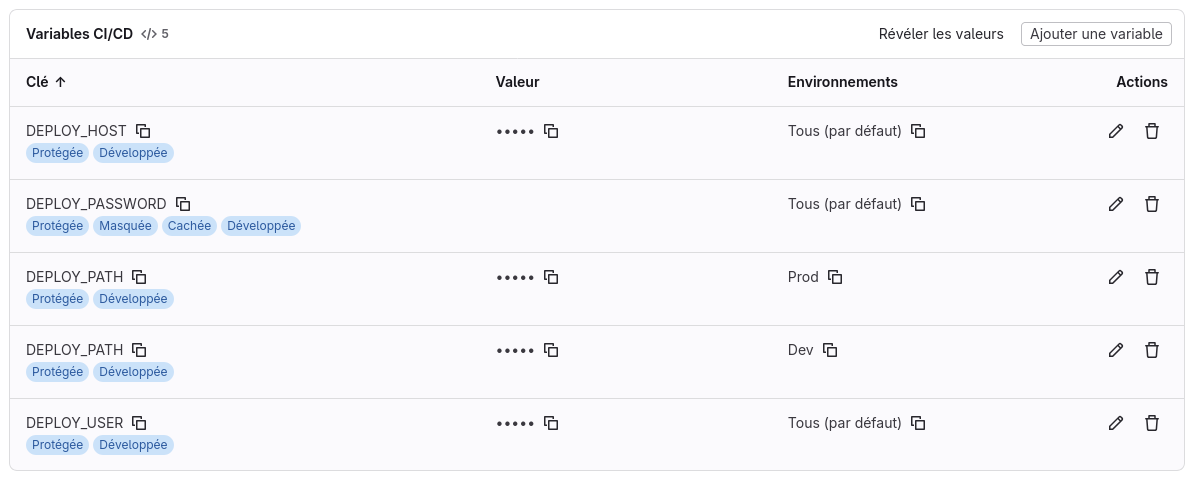Copy the DEPLOY_HOST key name
This screenshot has height=479, width=1195.
pos(143,131)
